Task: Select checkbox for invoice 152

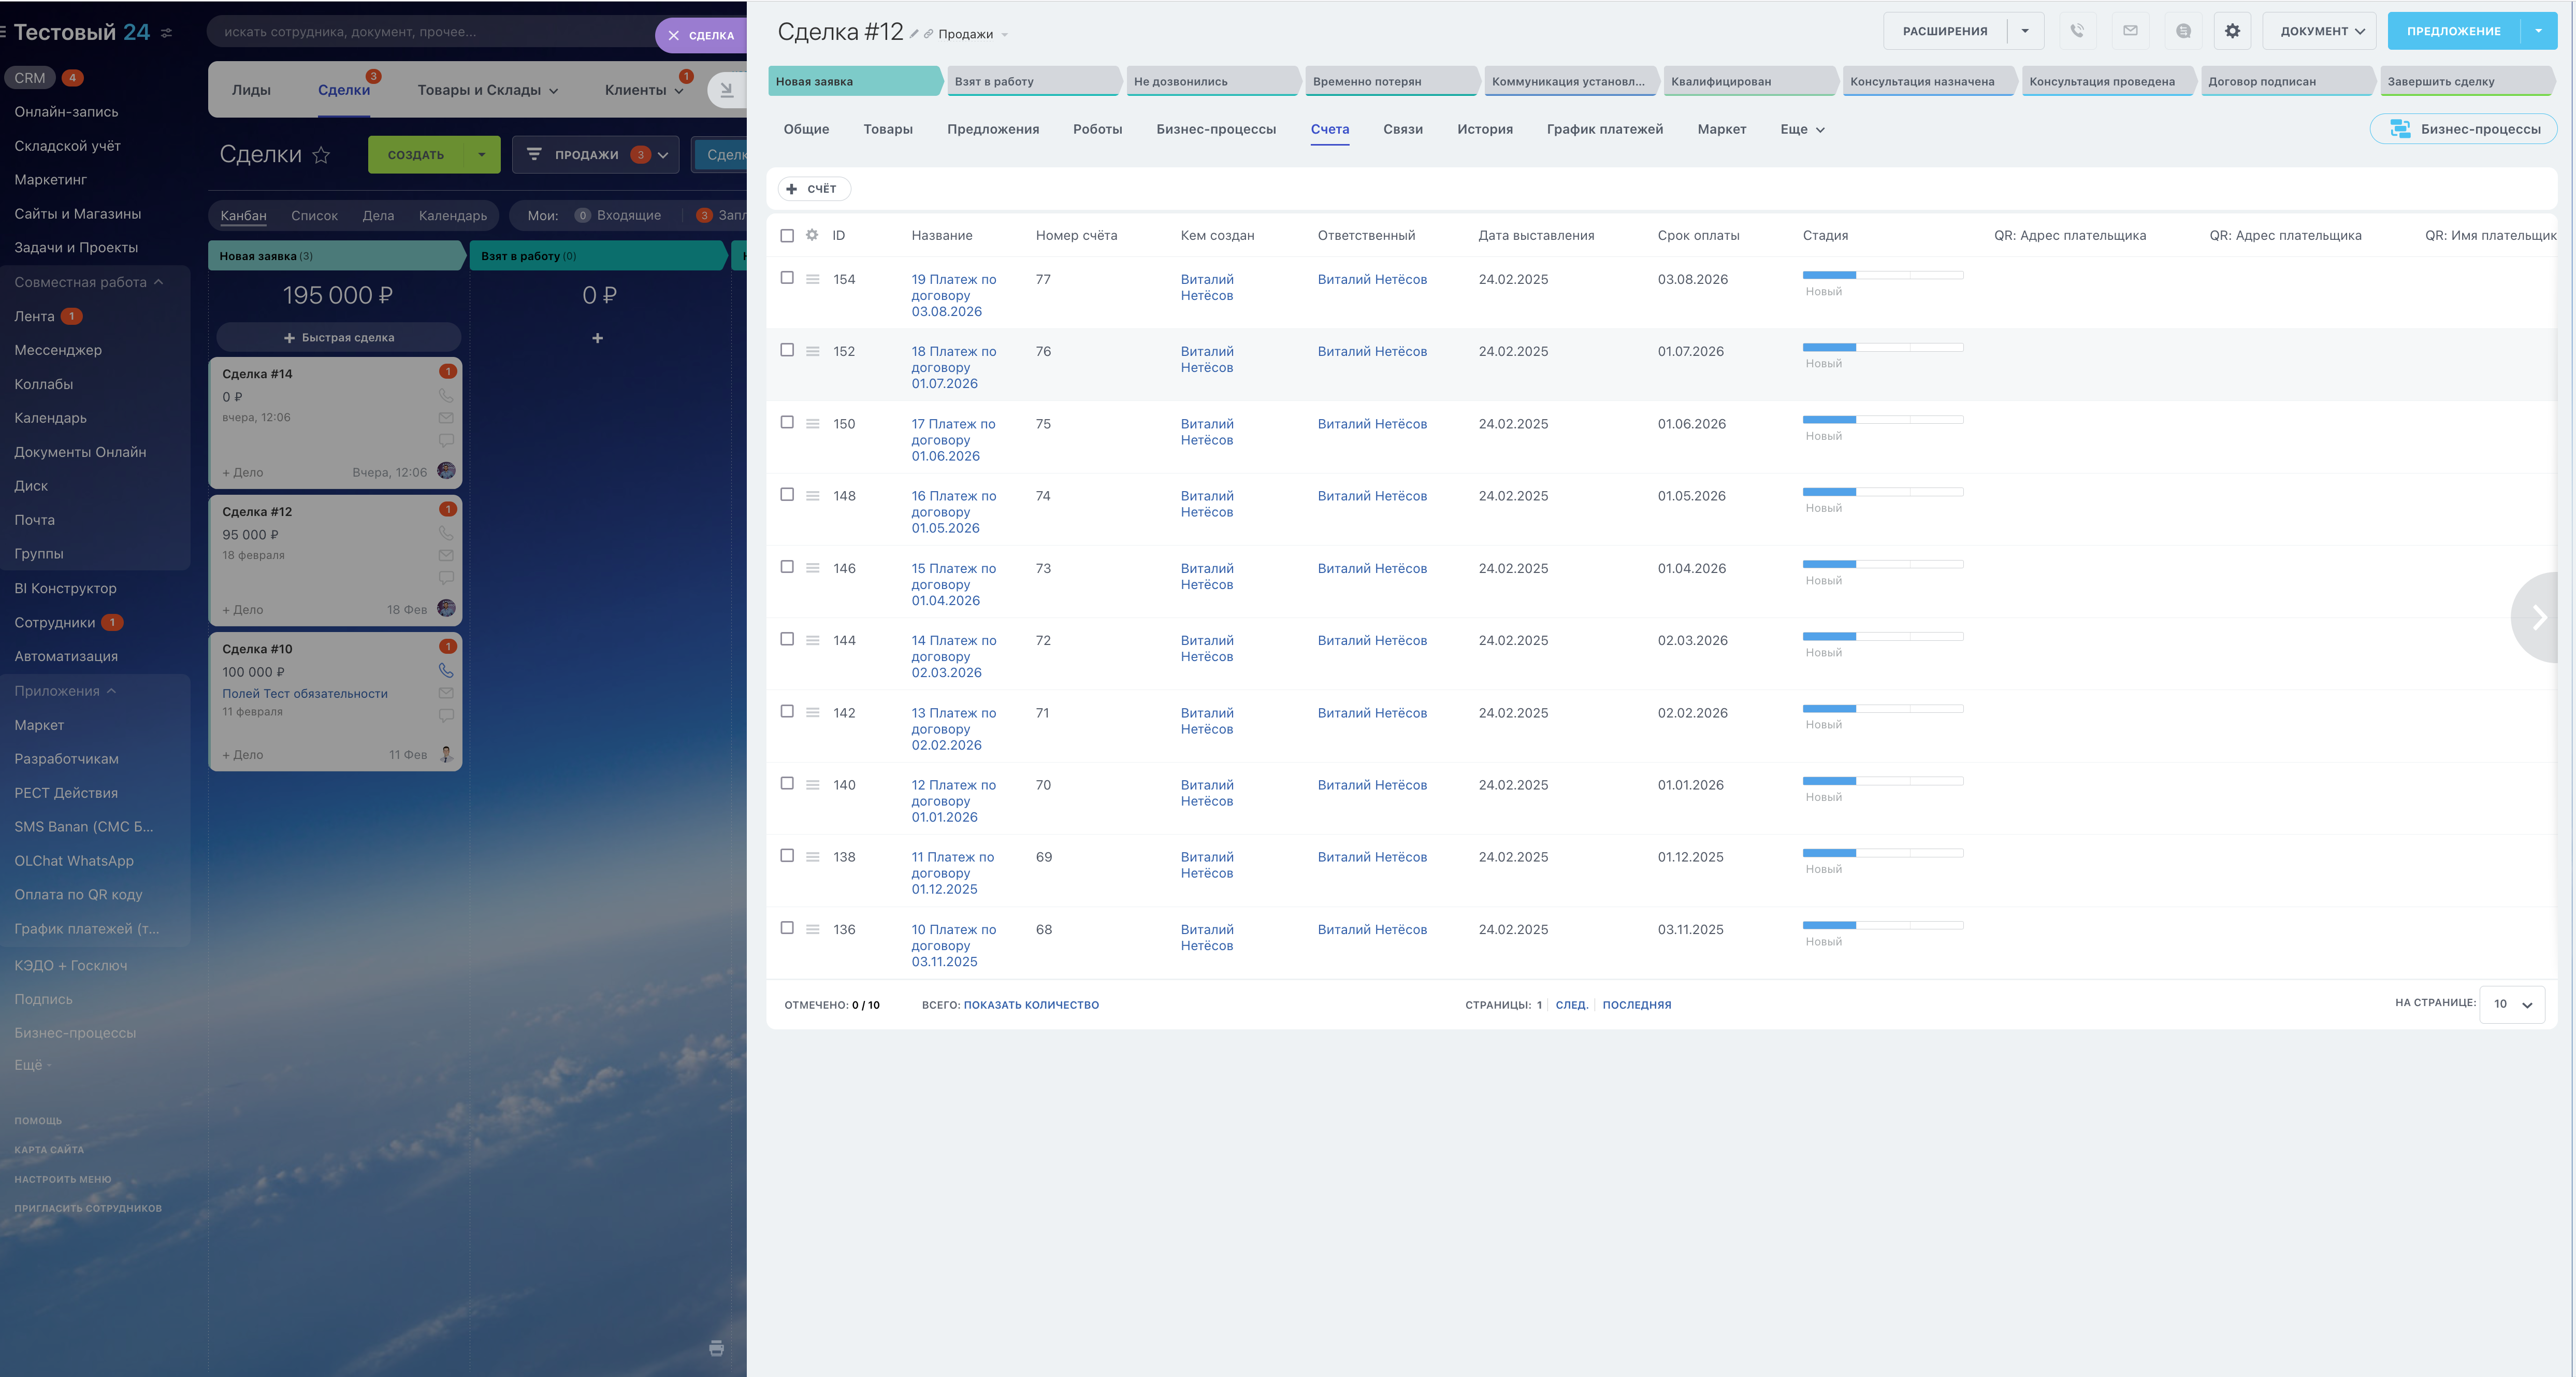Action: [x=787, y=350]
